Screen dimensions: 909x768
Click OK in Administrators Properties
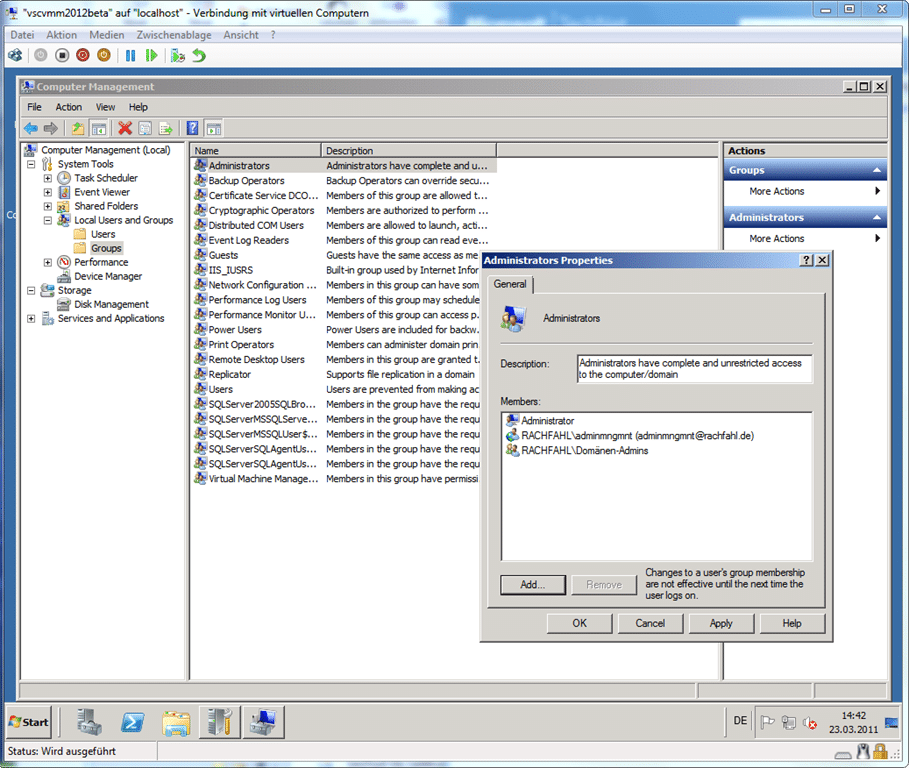[580, 623]
